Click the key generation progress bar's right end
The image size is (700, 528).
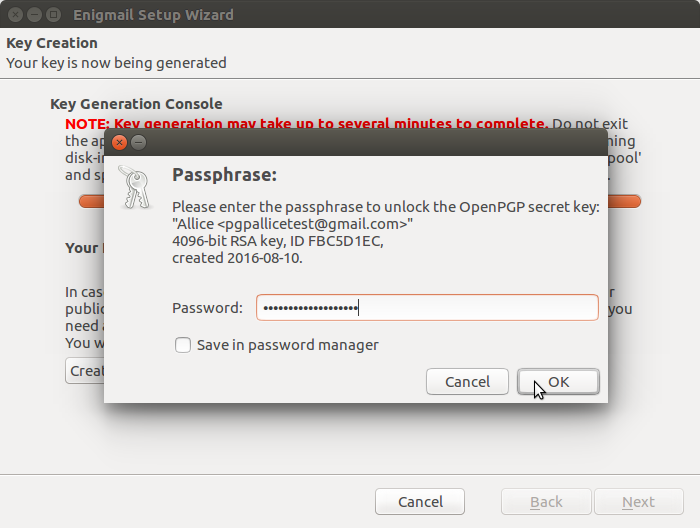[x=624, y=201]
